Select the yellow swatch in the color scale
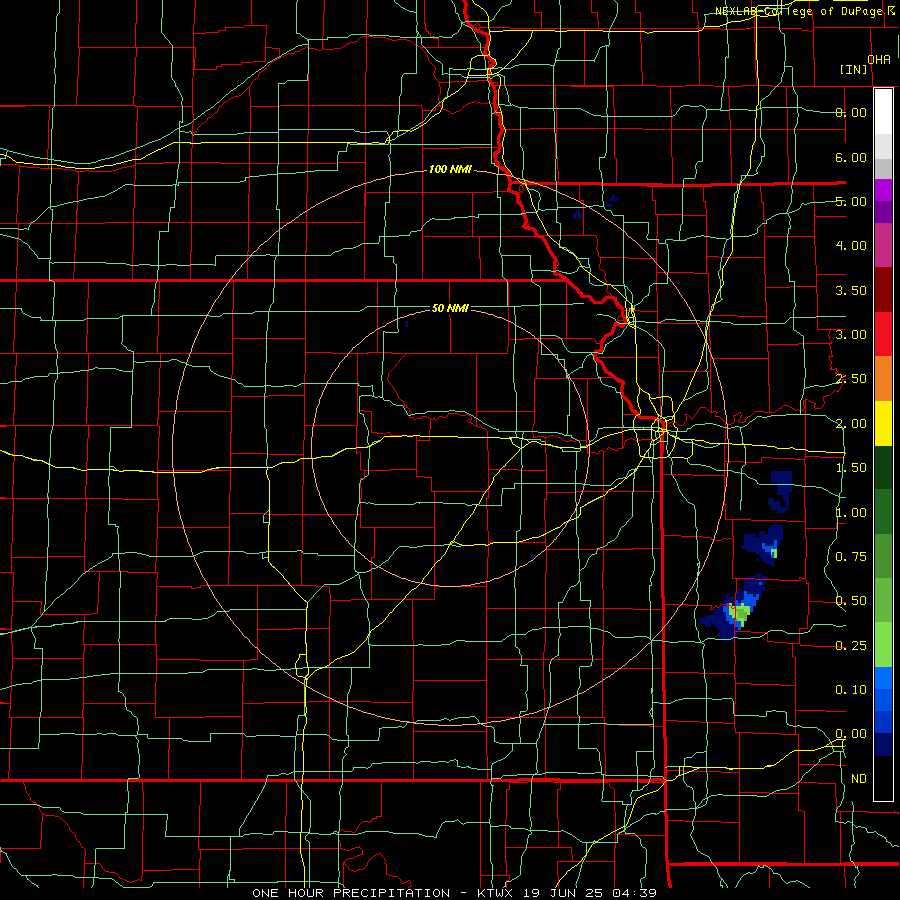Screen dimensions: 900x900 883,424
